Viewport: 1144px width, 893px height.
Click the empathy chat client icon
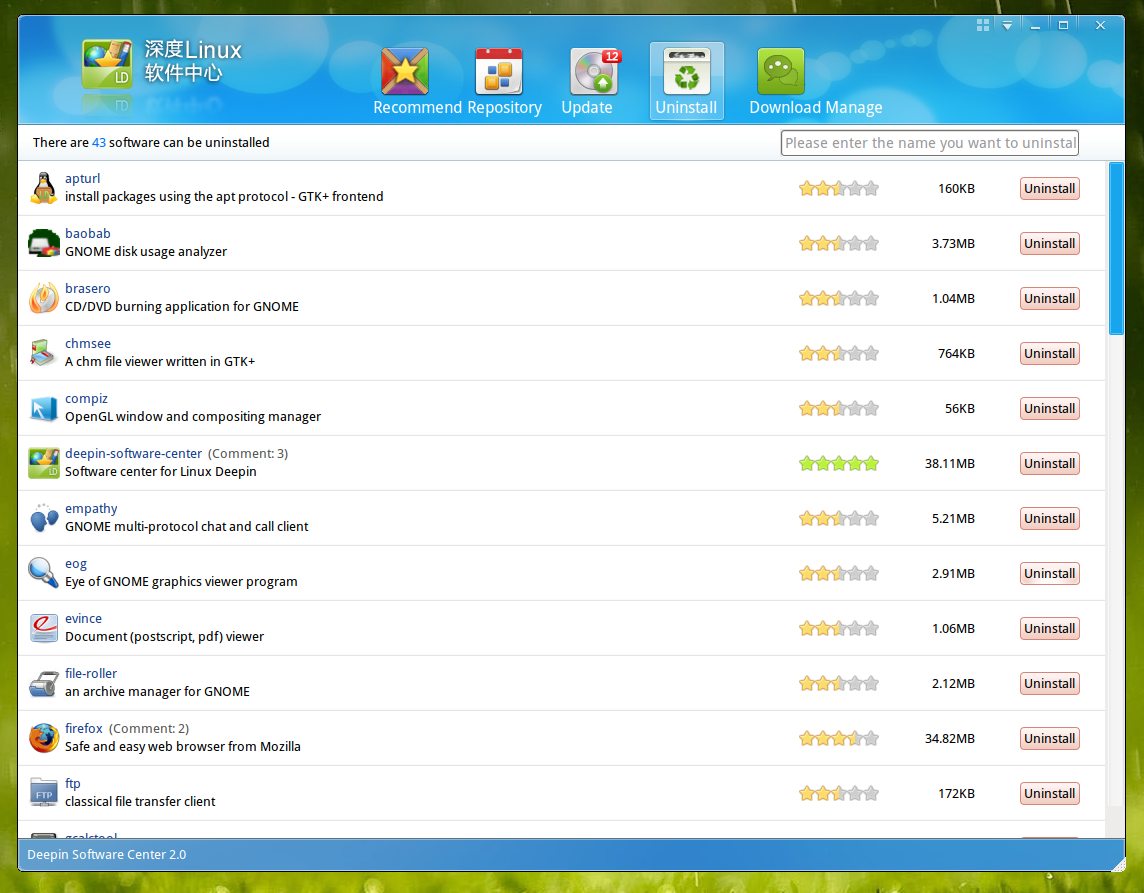(44, 519)
